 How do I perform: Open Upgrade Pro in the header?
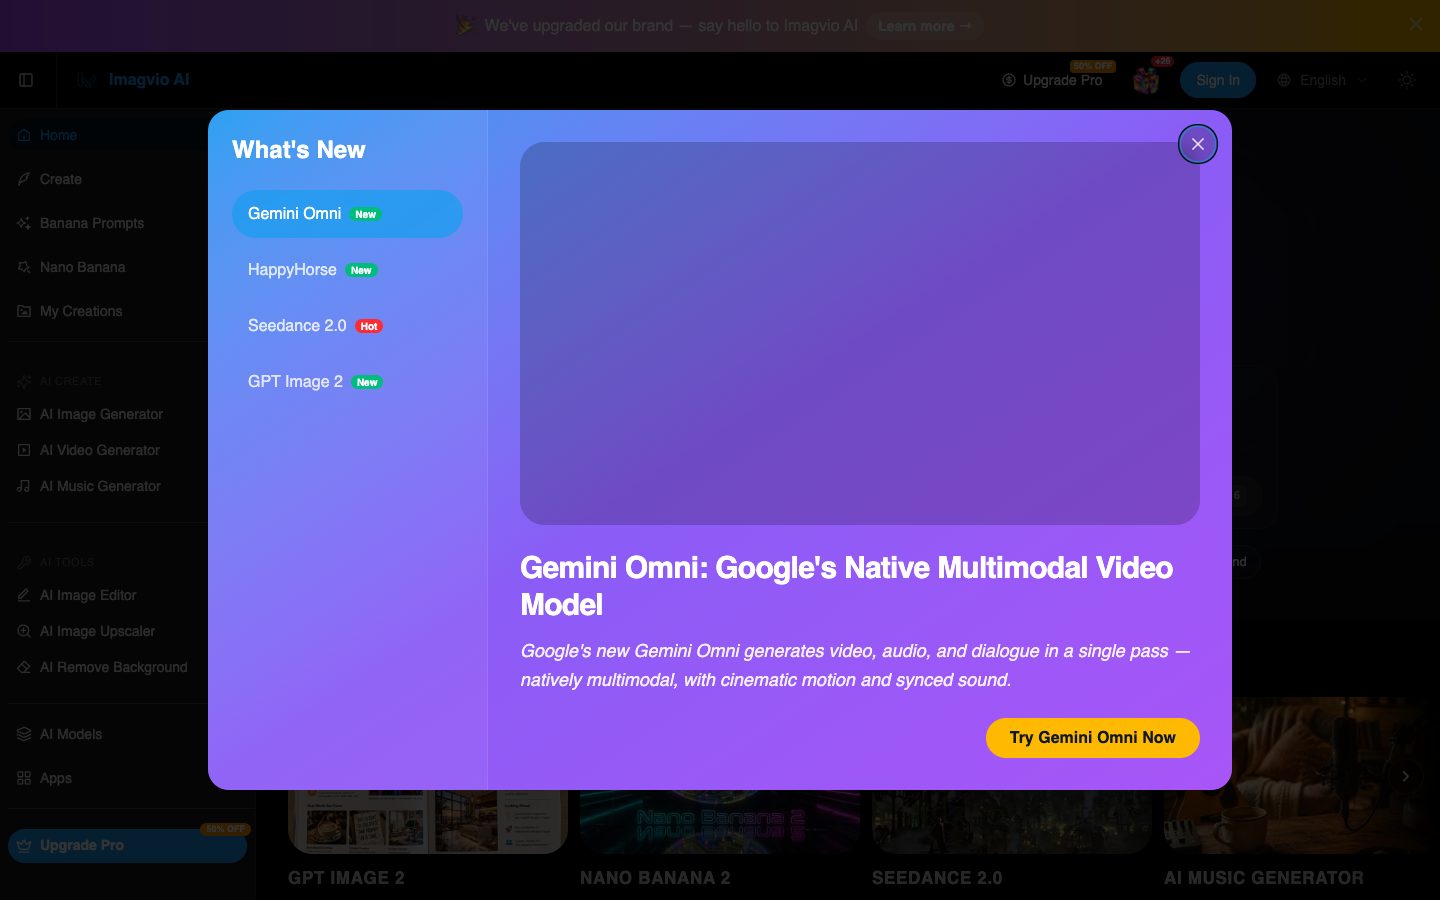(1052, 80)
